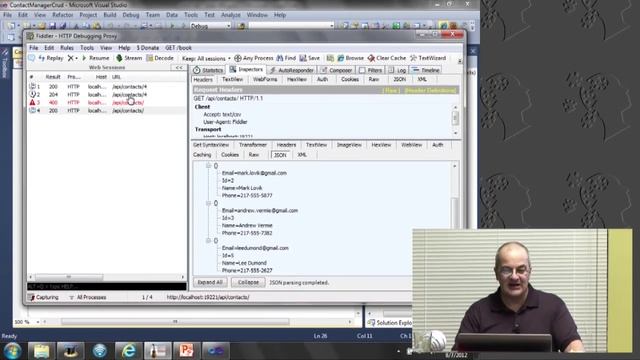The height and width of the screenshot is (360, 640).
Task: Collapse the Web Sessions panel with << button
Action: [x=179, y=68]
